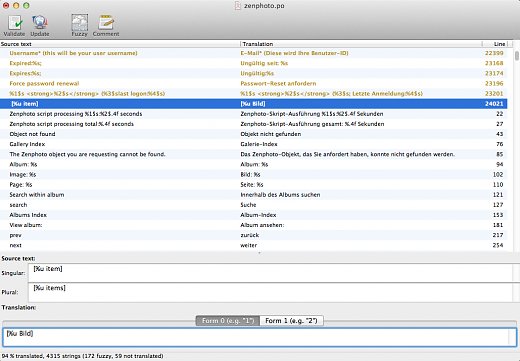Viewport: 520px width, 361px height.
Task: Select the "Album: %s" source row
Action: point(254,164)
